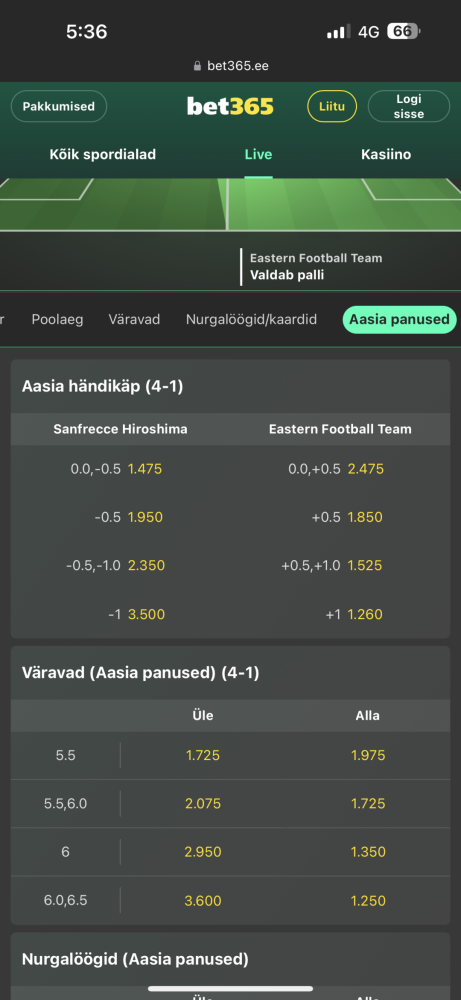Tap the lock icon beside bet365.ee
The width and height of the screenshot is (461, 1000).
(197, 66)
